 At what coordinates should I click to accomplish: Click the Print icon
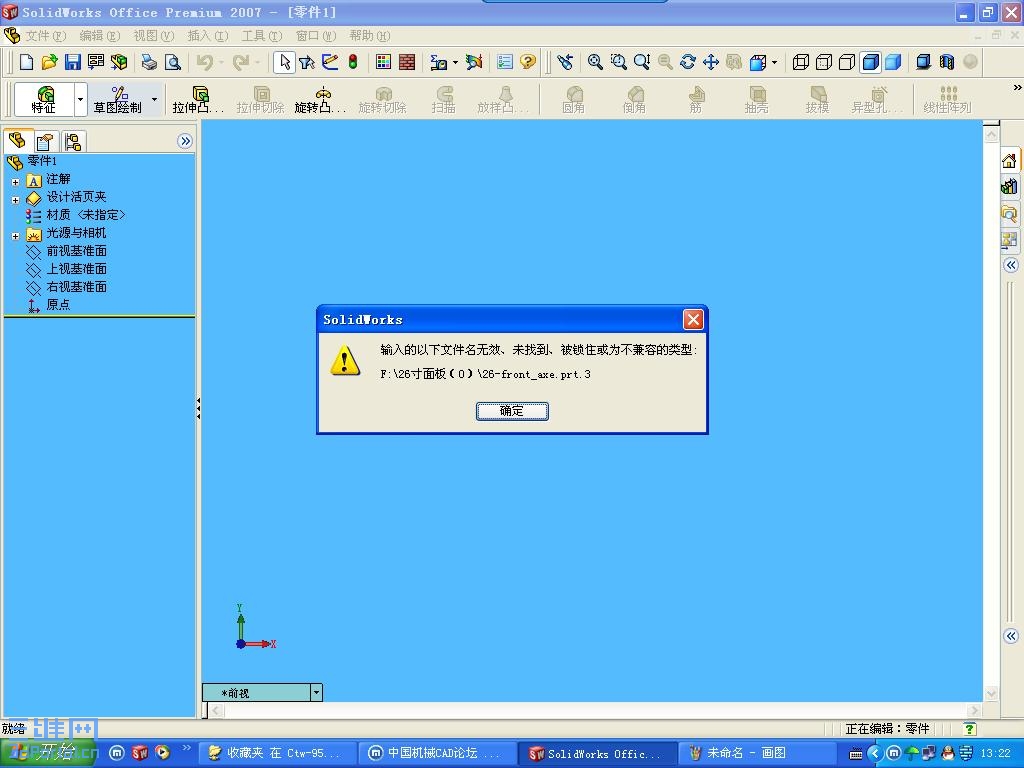pos(150,62)
